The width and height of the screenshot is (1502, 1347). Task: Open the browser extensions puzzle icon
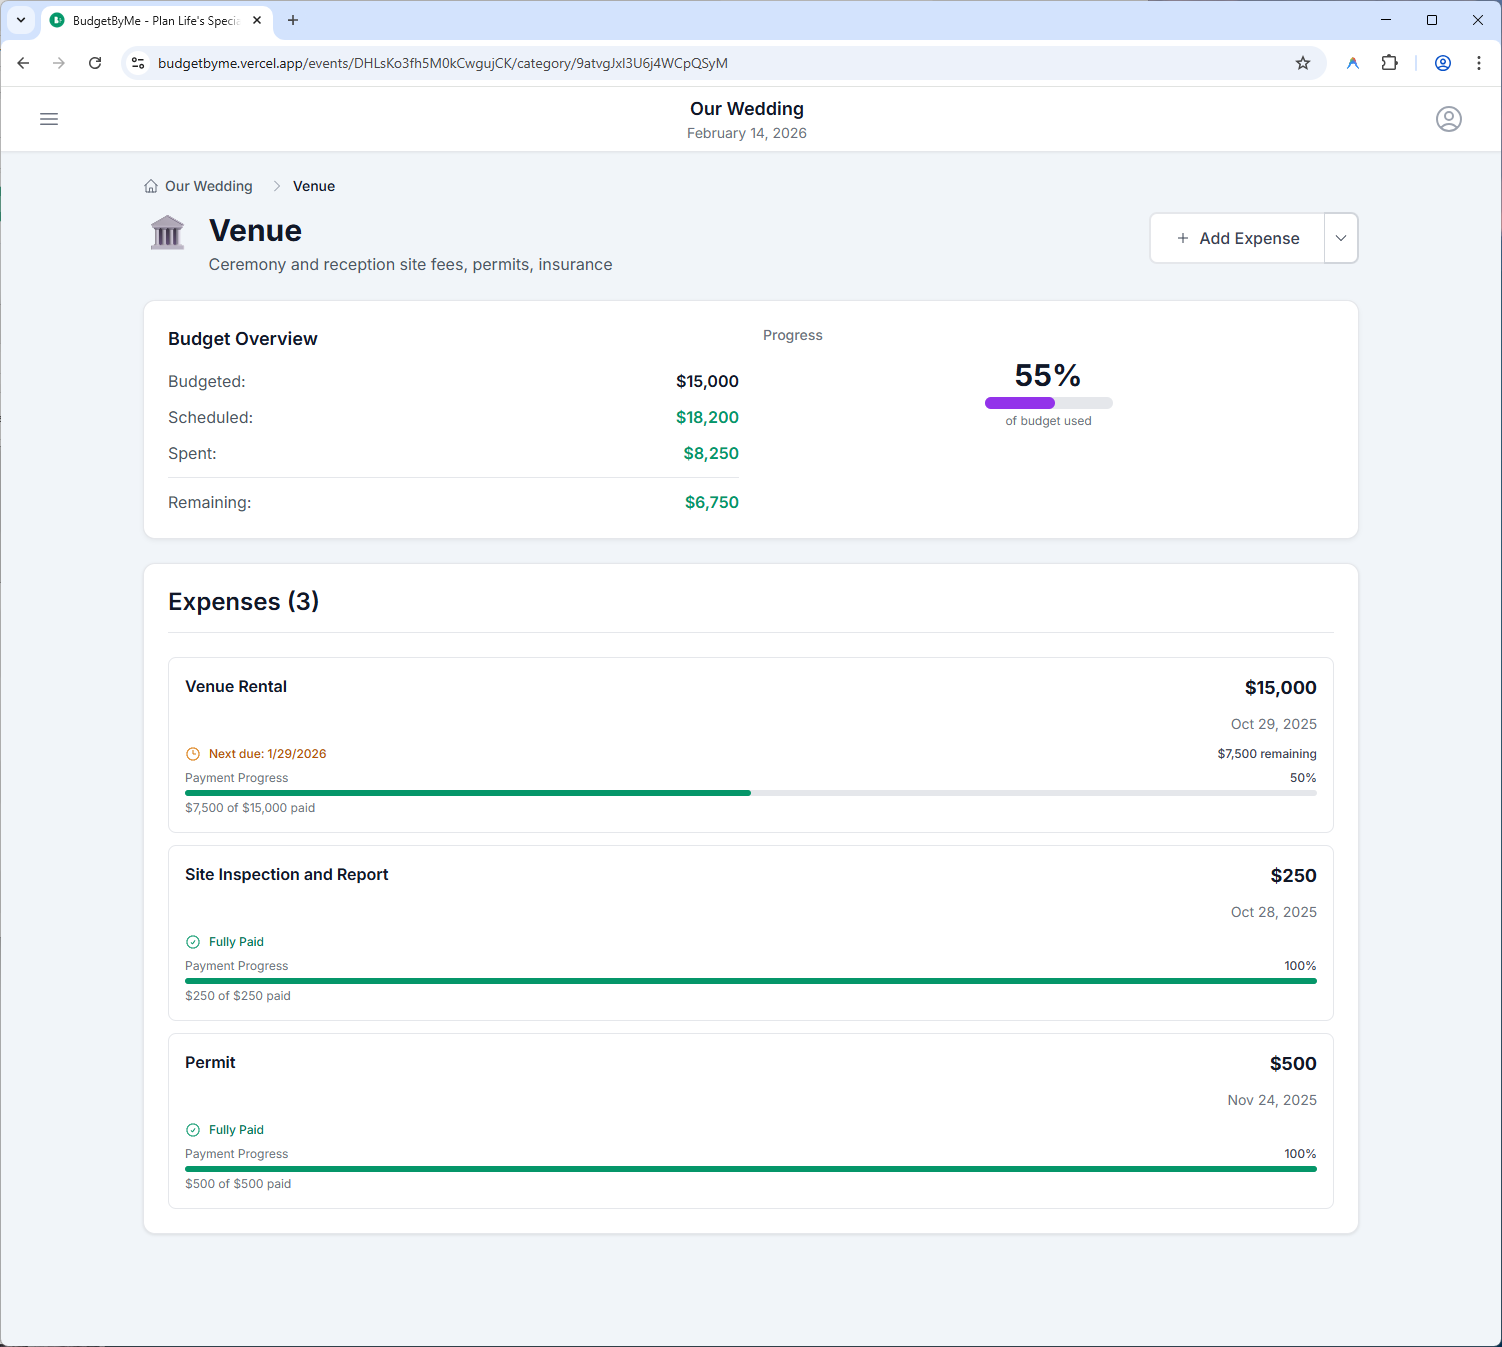pos(1389,63)
